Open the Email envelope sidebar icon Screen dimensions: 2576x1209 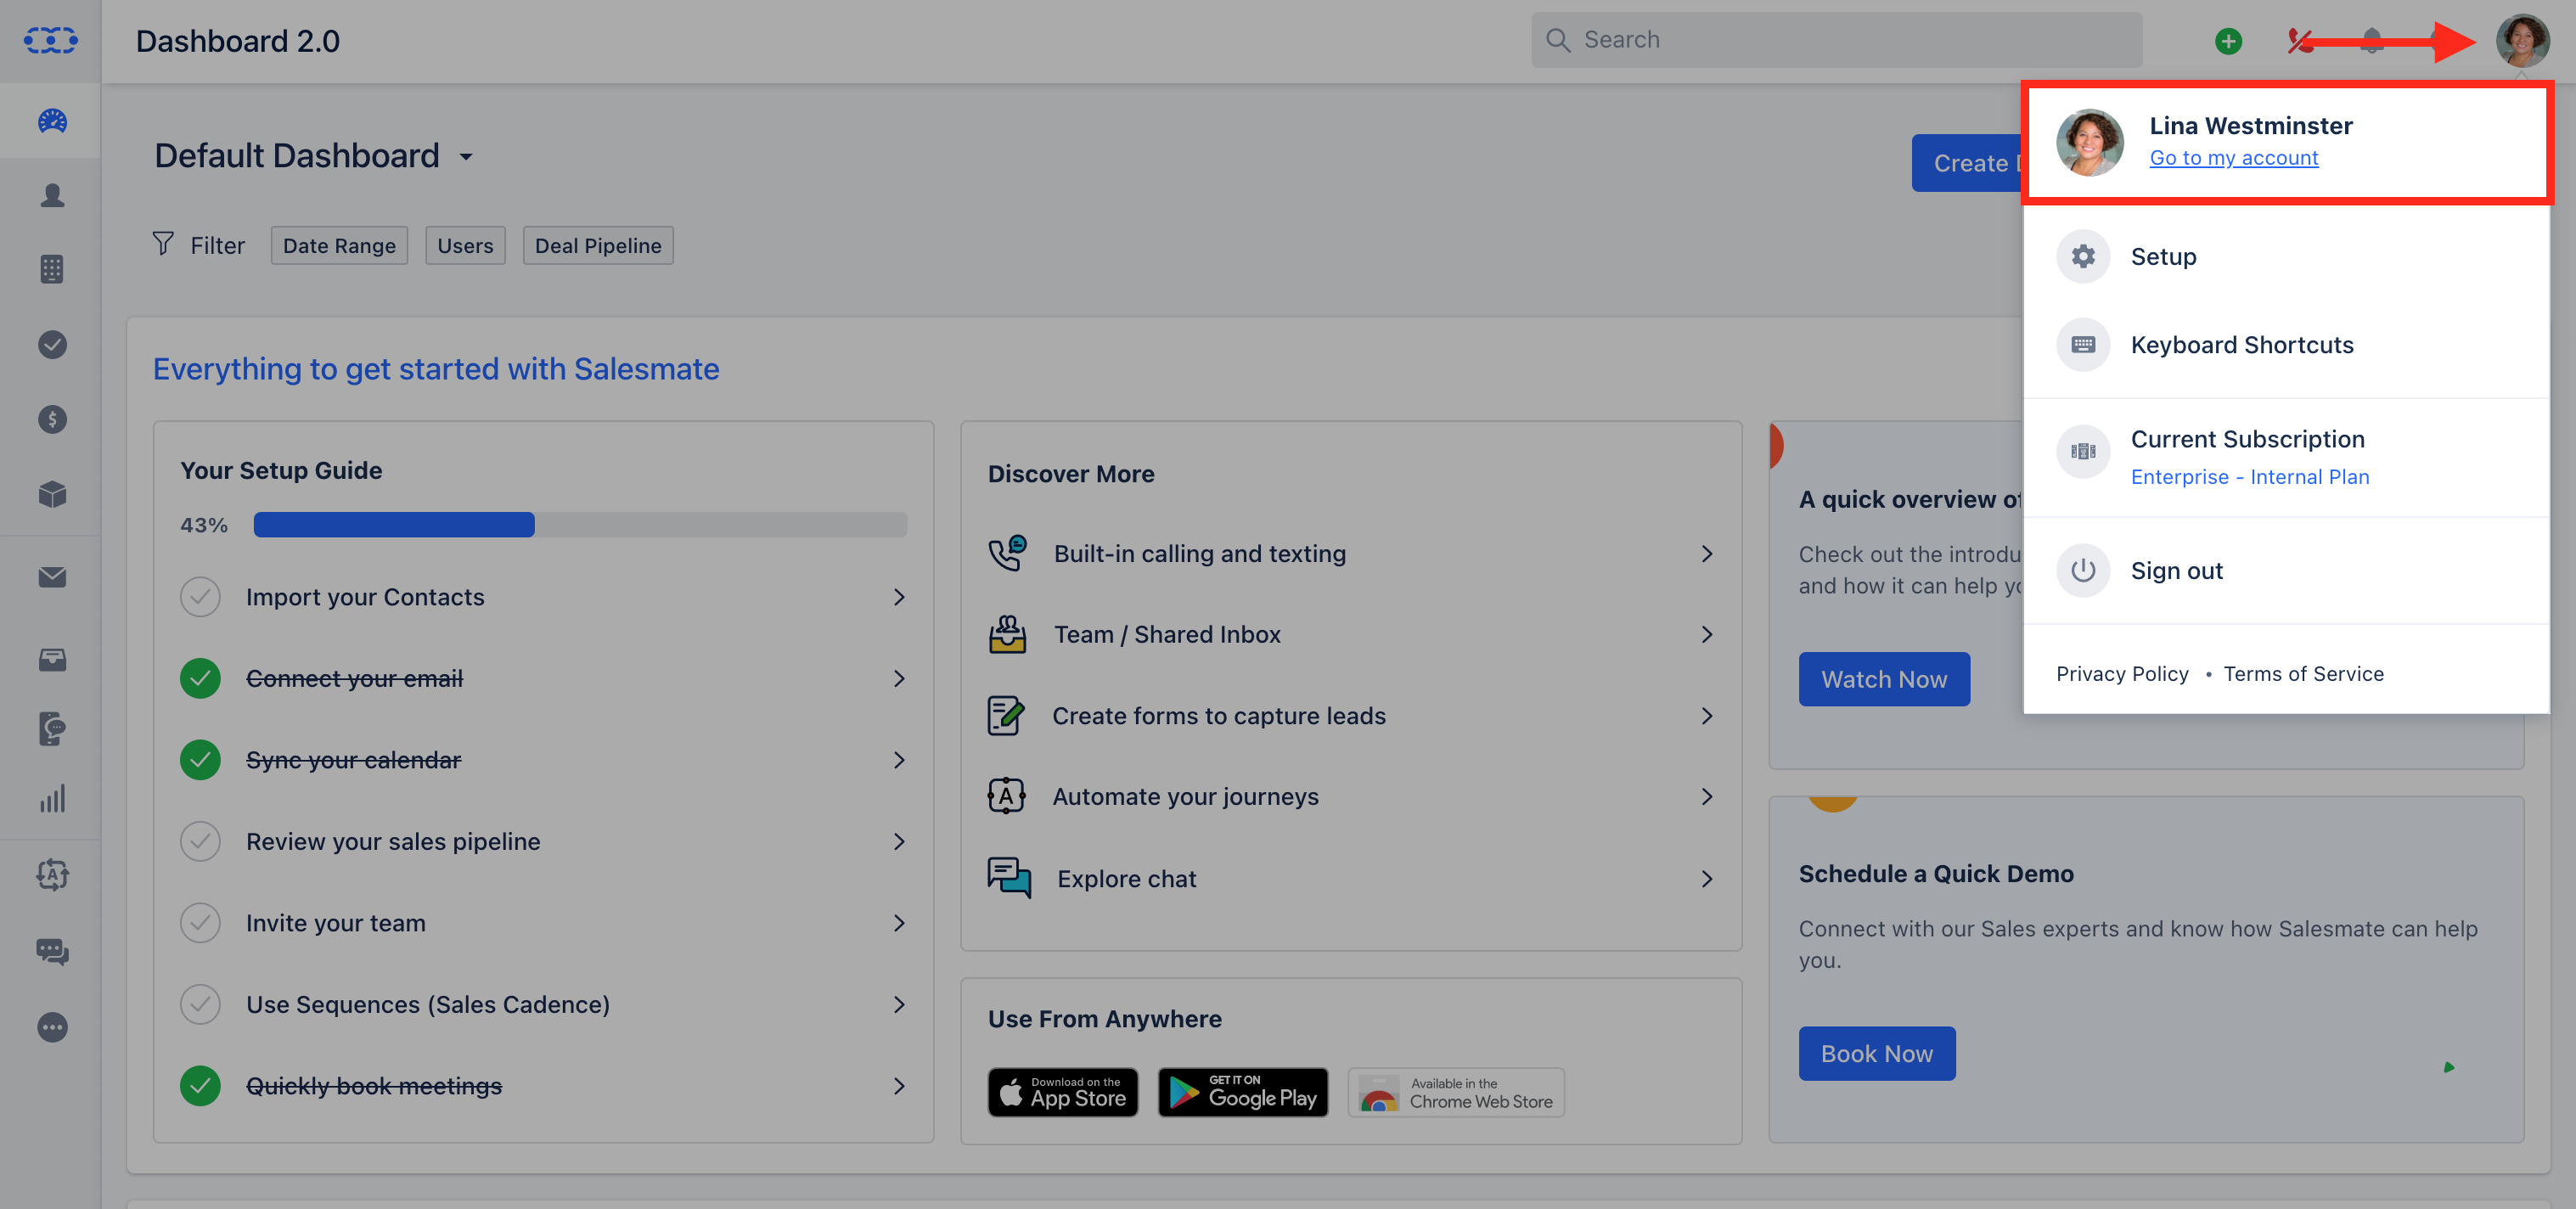pos(52,577)
